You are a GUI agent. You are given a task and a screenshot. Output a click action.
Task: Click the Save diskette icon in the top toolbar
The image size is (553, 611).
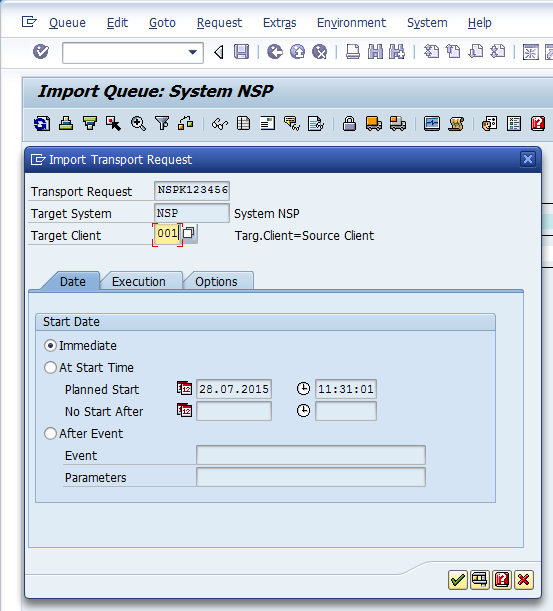[241, 51]
